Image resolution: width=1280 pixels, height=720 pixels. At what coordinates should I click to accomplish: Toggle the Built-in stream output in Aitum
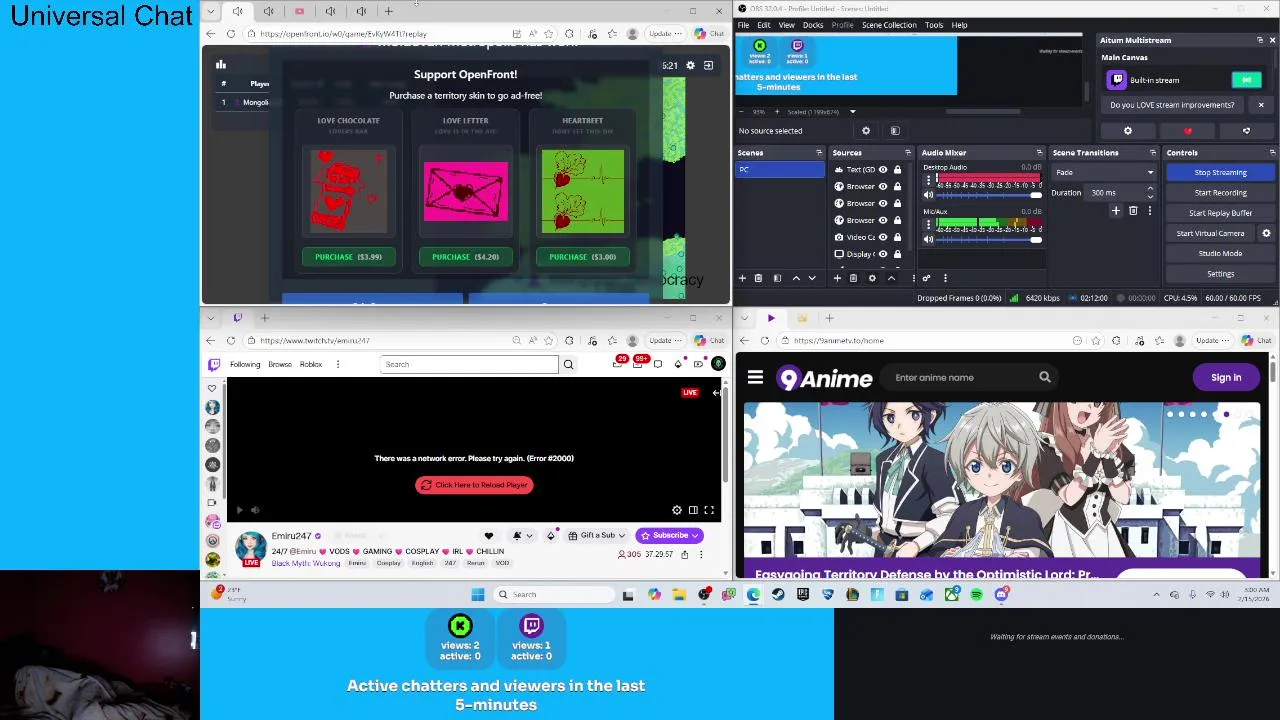(1246, 80)
